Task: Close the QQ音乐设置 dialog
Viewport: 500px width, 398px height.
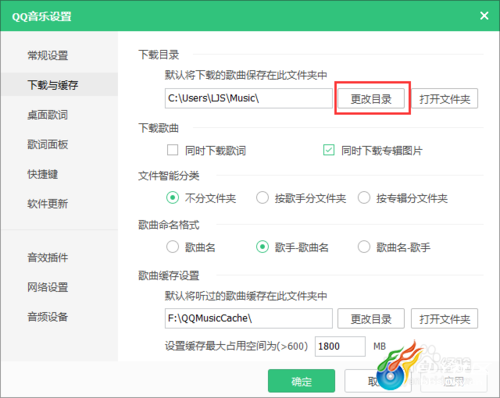Action: tap(484, 16)
